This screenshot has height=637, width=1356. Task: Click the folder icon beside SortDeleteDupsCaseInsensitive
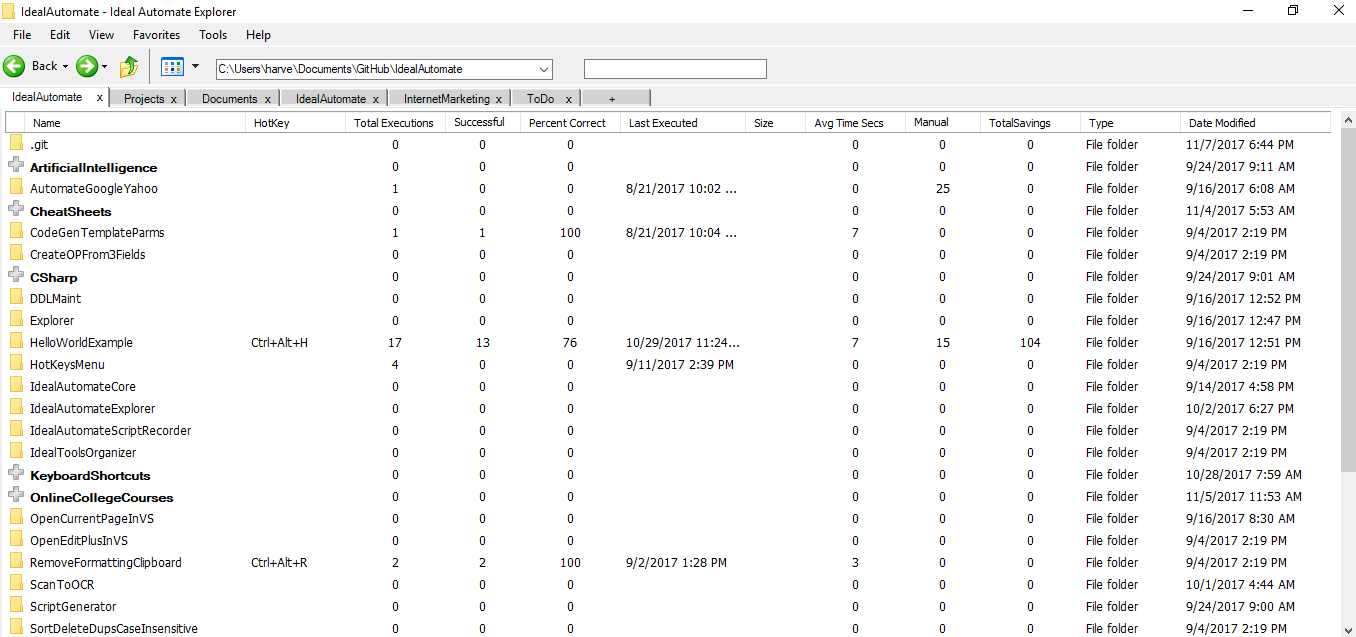[x=16, y=628]
